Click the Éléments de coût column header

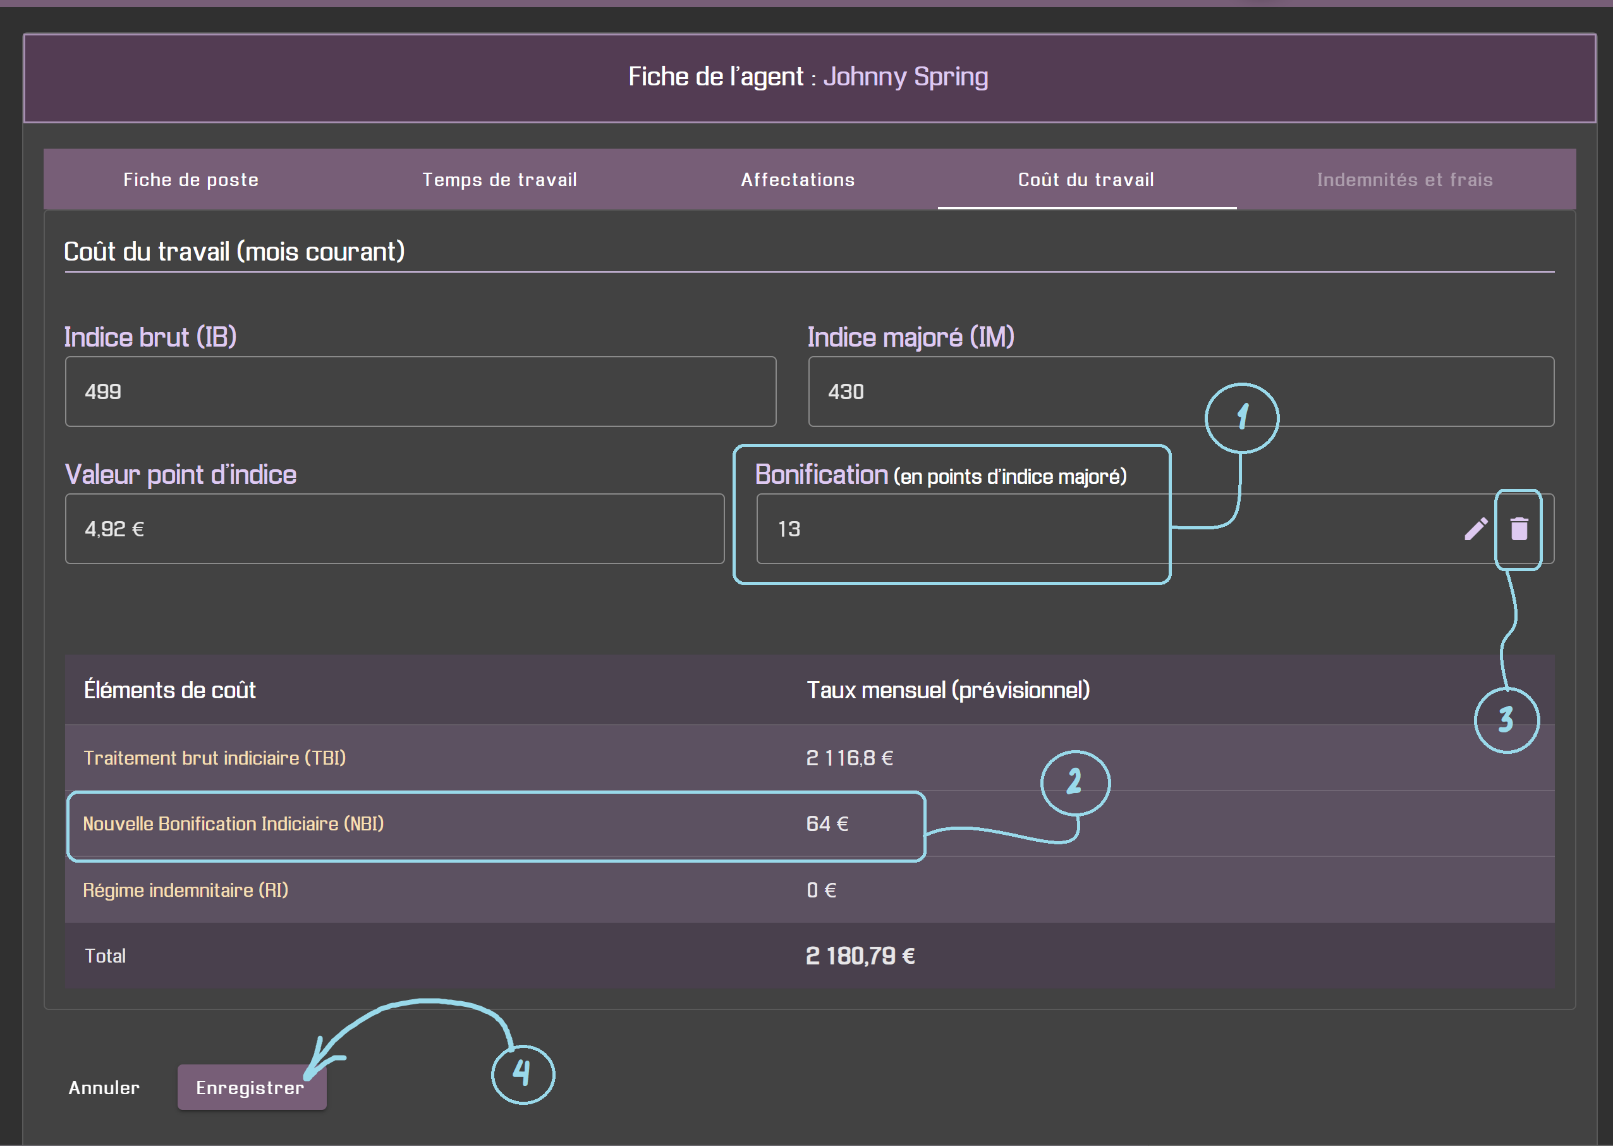click(x=170, y=690)
